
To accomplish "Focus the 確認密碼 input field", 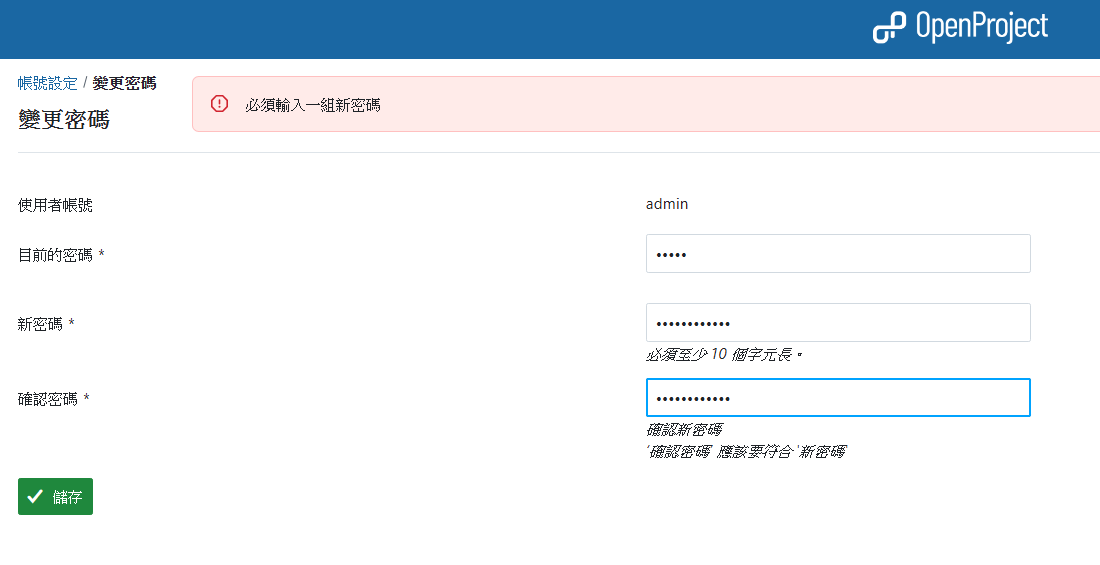I will pos(838,397).
